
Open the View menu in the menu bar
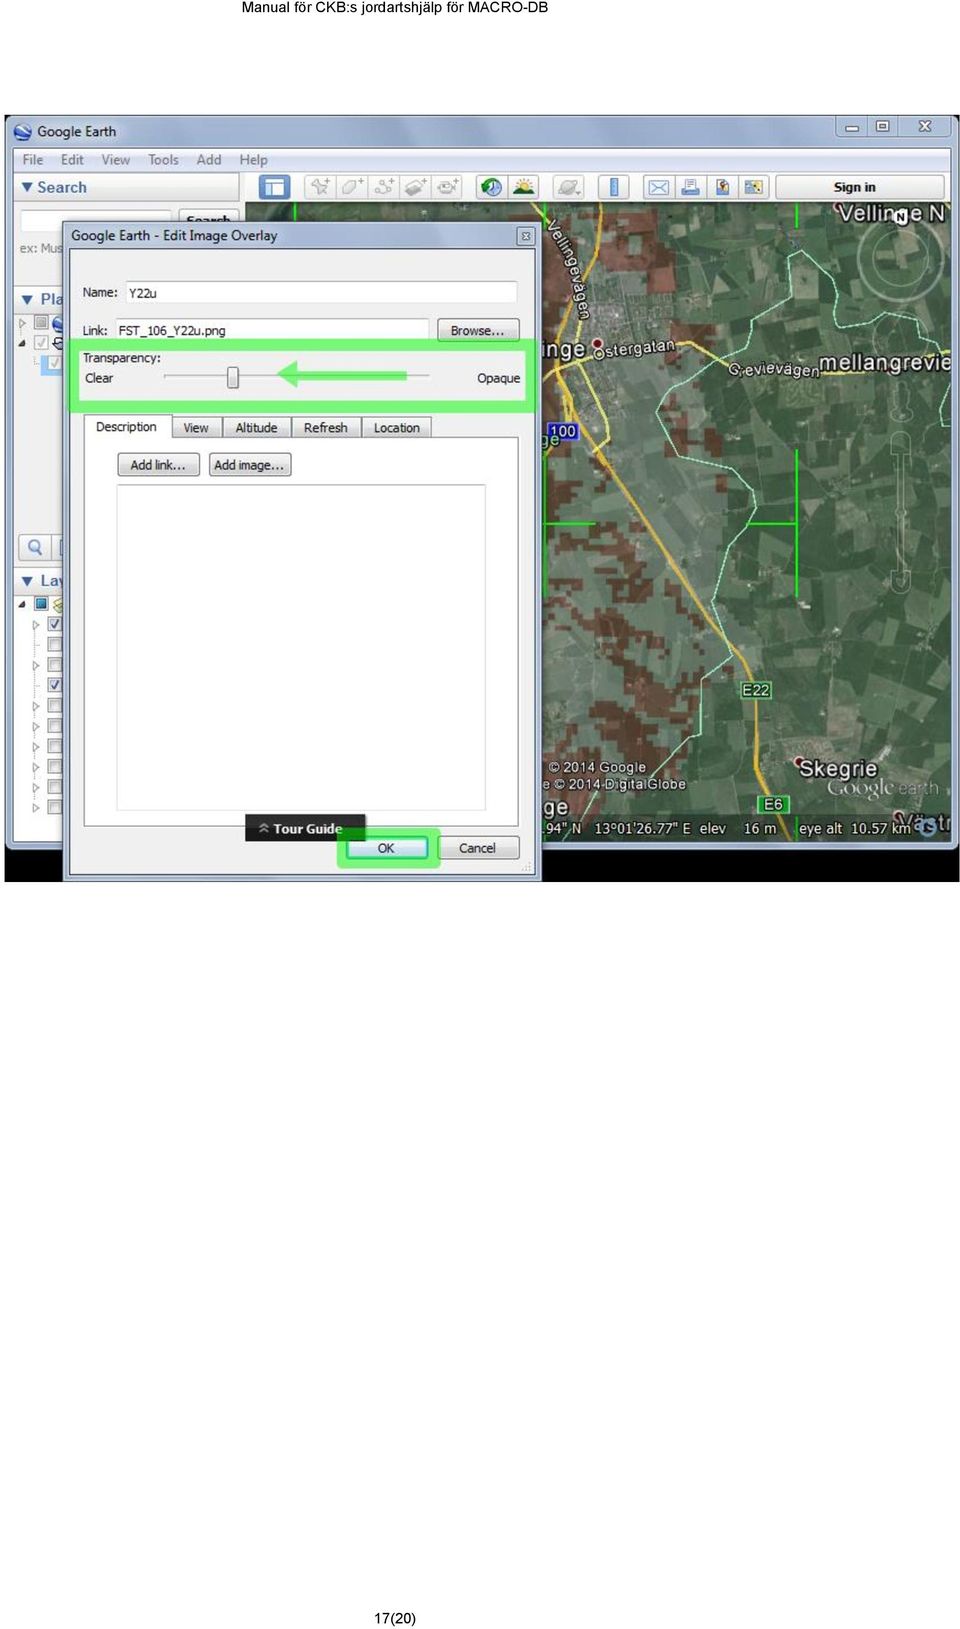click(x=116, y=160)
